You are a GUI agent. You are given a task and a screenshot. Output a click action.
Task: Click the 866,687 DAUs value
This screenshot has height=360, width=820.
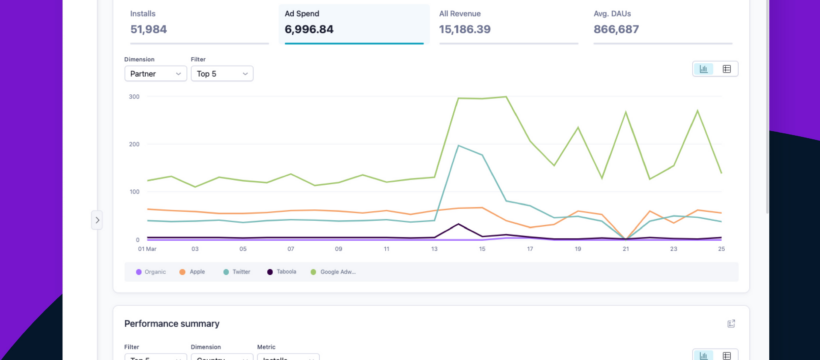(616, 29)
